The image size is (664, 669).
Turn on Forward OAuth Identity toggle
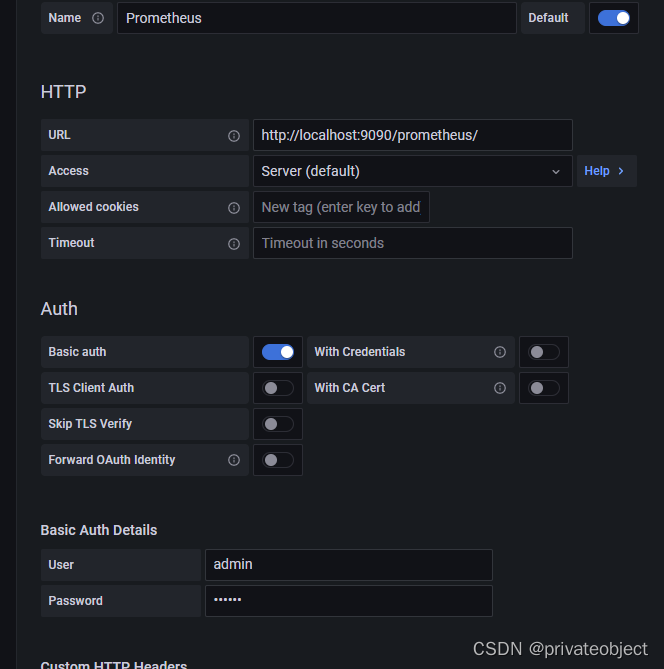click(278, 460)
